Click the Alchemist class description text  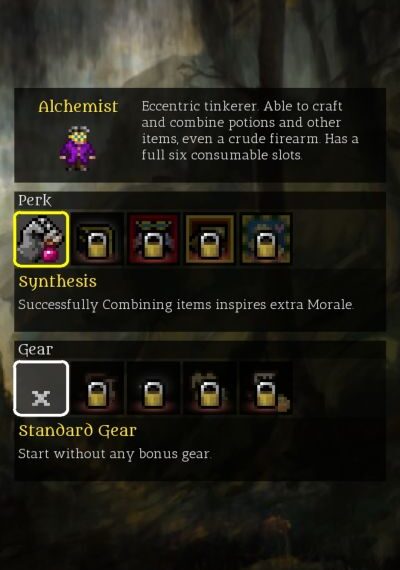(x=250, y=131)
